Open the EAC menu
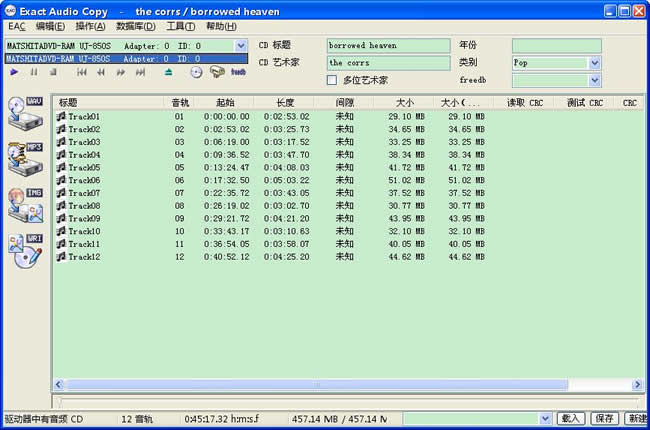This screenshot has width=650, height=430. point(17,27)
